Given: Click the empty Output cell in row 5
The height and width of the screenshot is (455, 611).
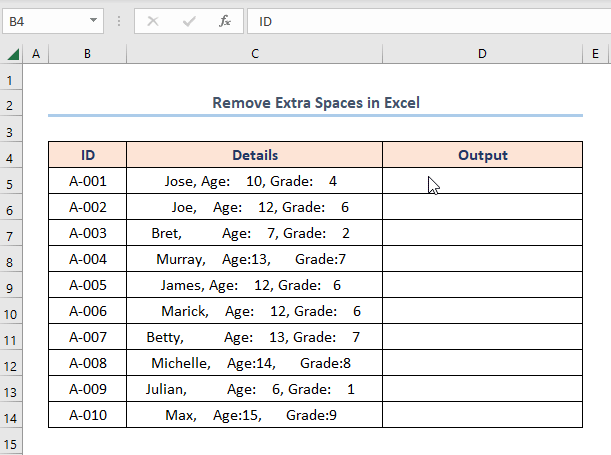Looking at the screenshot, I should coord(482,182).
